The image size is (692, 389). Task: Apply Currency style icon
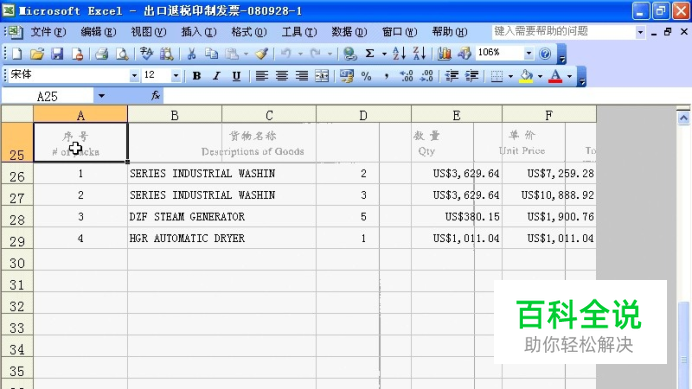click(346, 76)
